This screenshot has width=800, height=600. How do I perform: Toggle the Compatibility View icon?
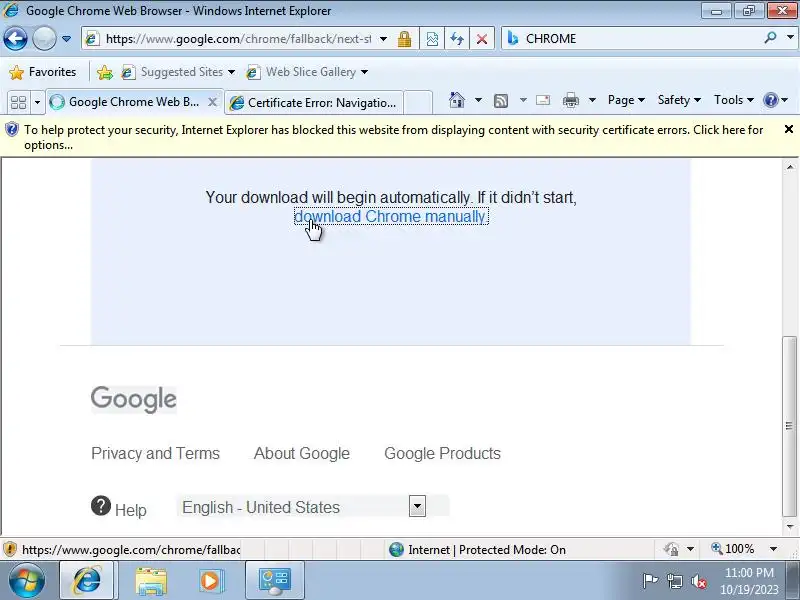(432, 39)
